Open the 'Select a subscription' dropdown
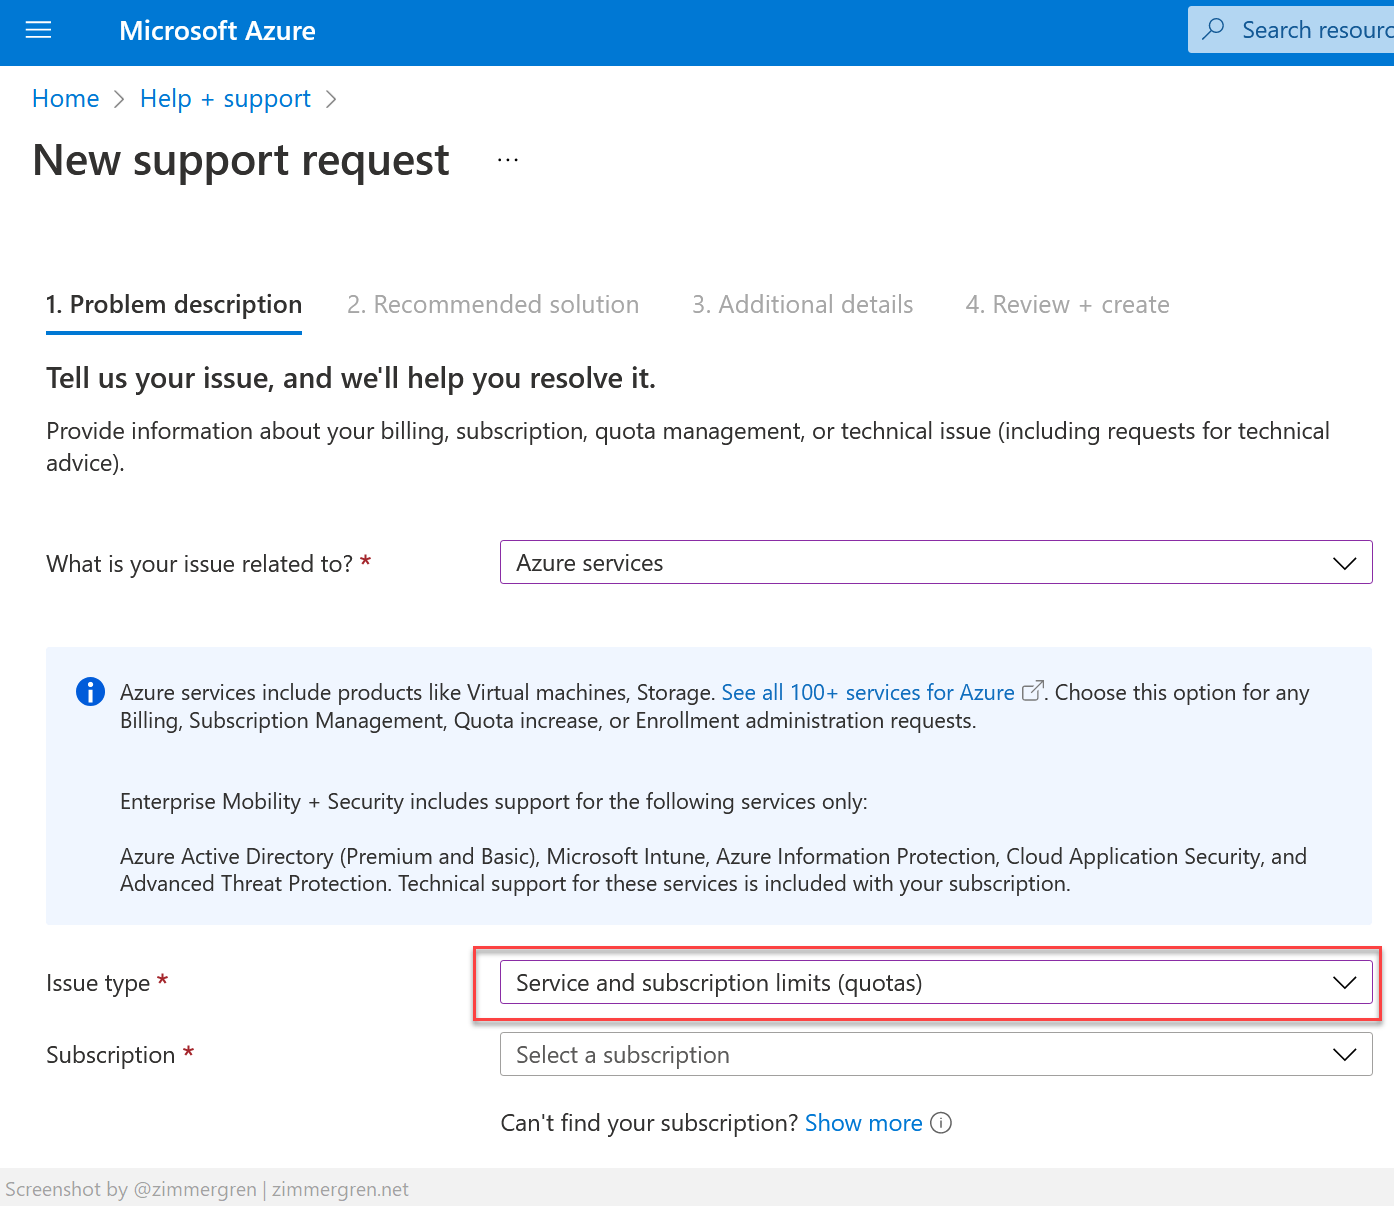This screenshot has height=1206, width=1394. 1343,1054
